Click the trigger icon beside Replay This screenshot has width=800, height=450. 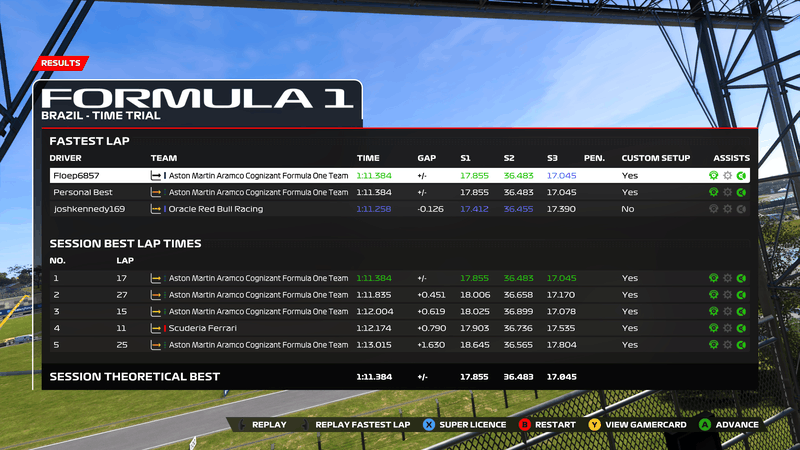(243, 424)
